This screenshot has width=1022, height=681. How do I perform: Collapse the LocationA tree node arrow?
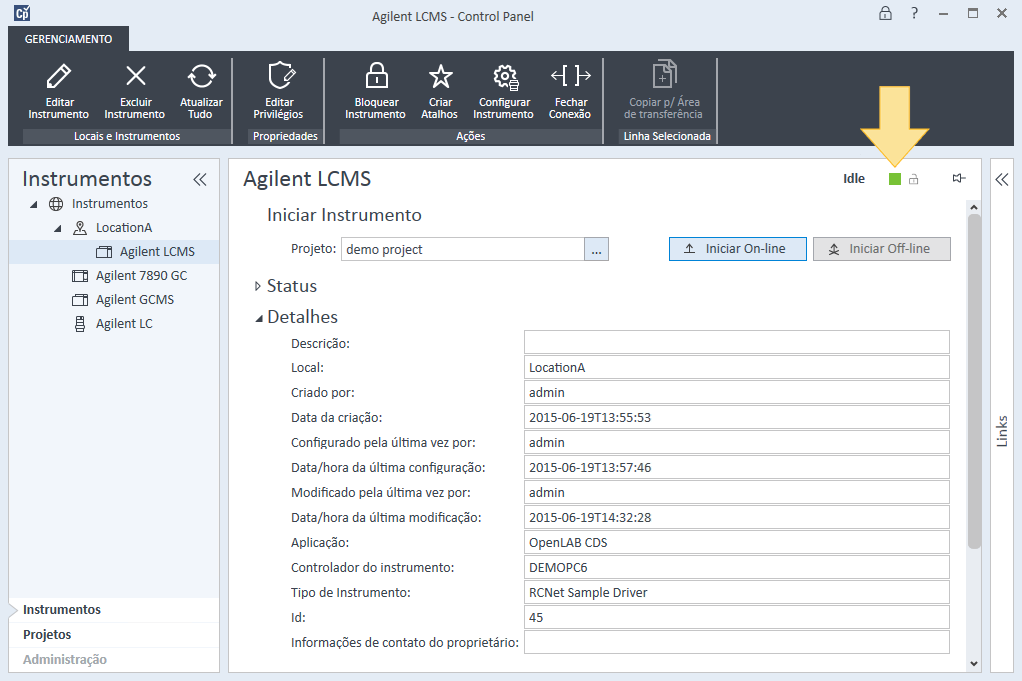pos(57,229)
